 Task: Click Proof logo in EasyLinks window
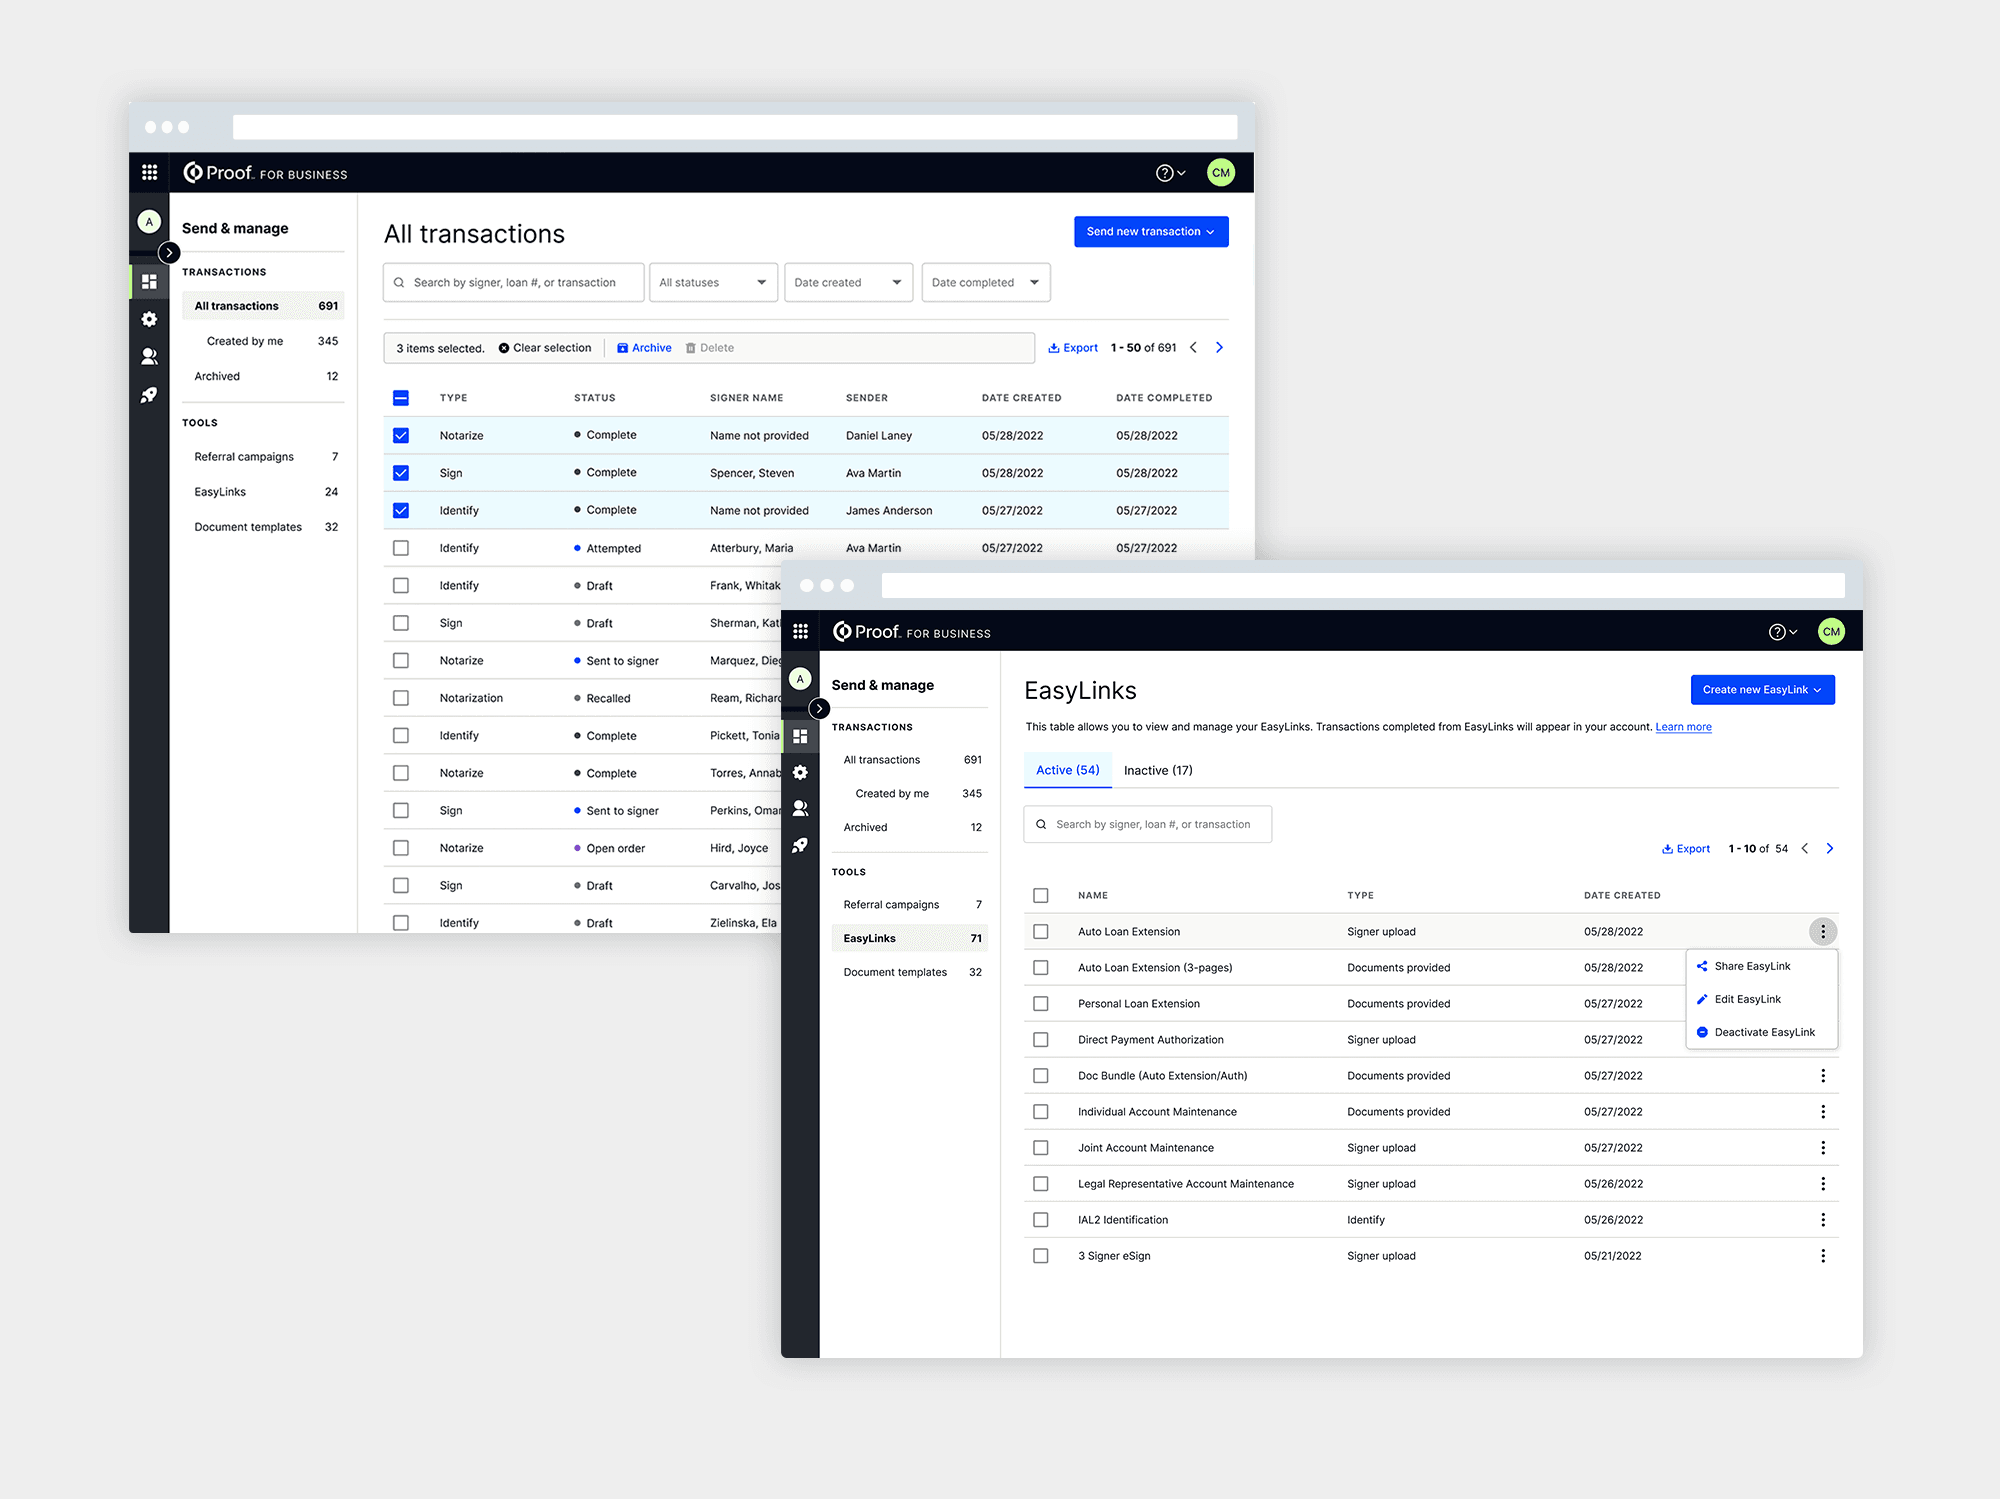pyautogui.click(x=911, y=631)
